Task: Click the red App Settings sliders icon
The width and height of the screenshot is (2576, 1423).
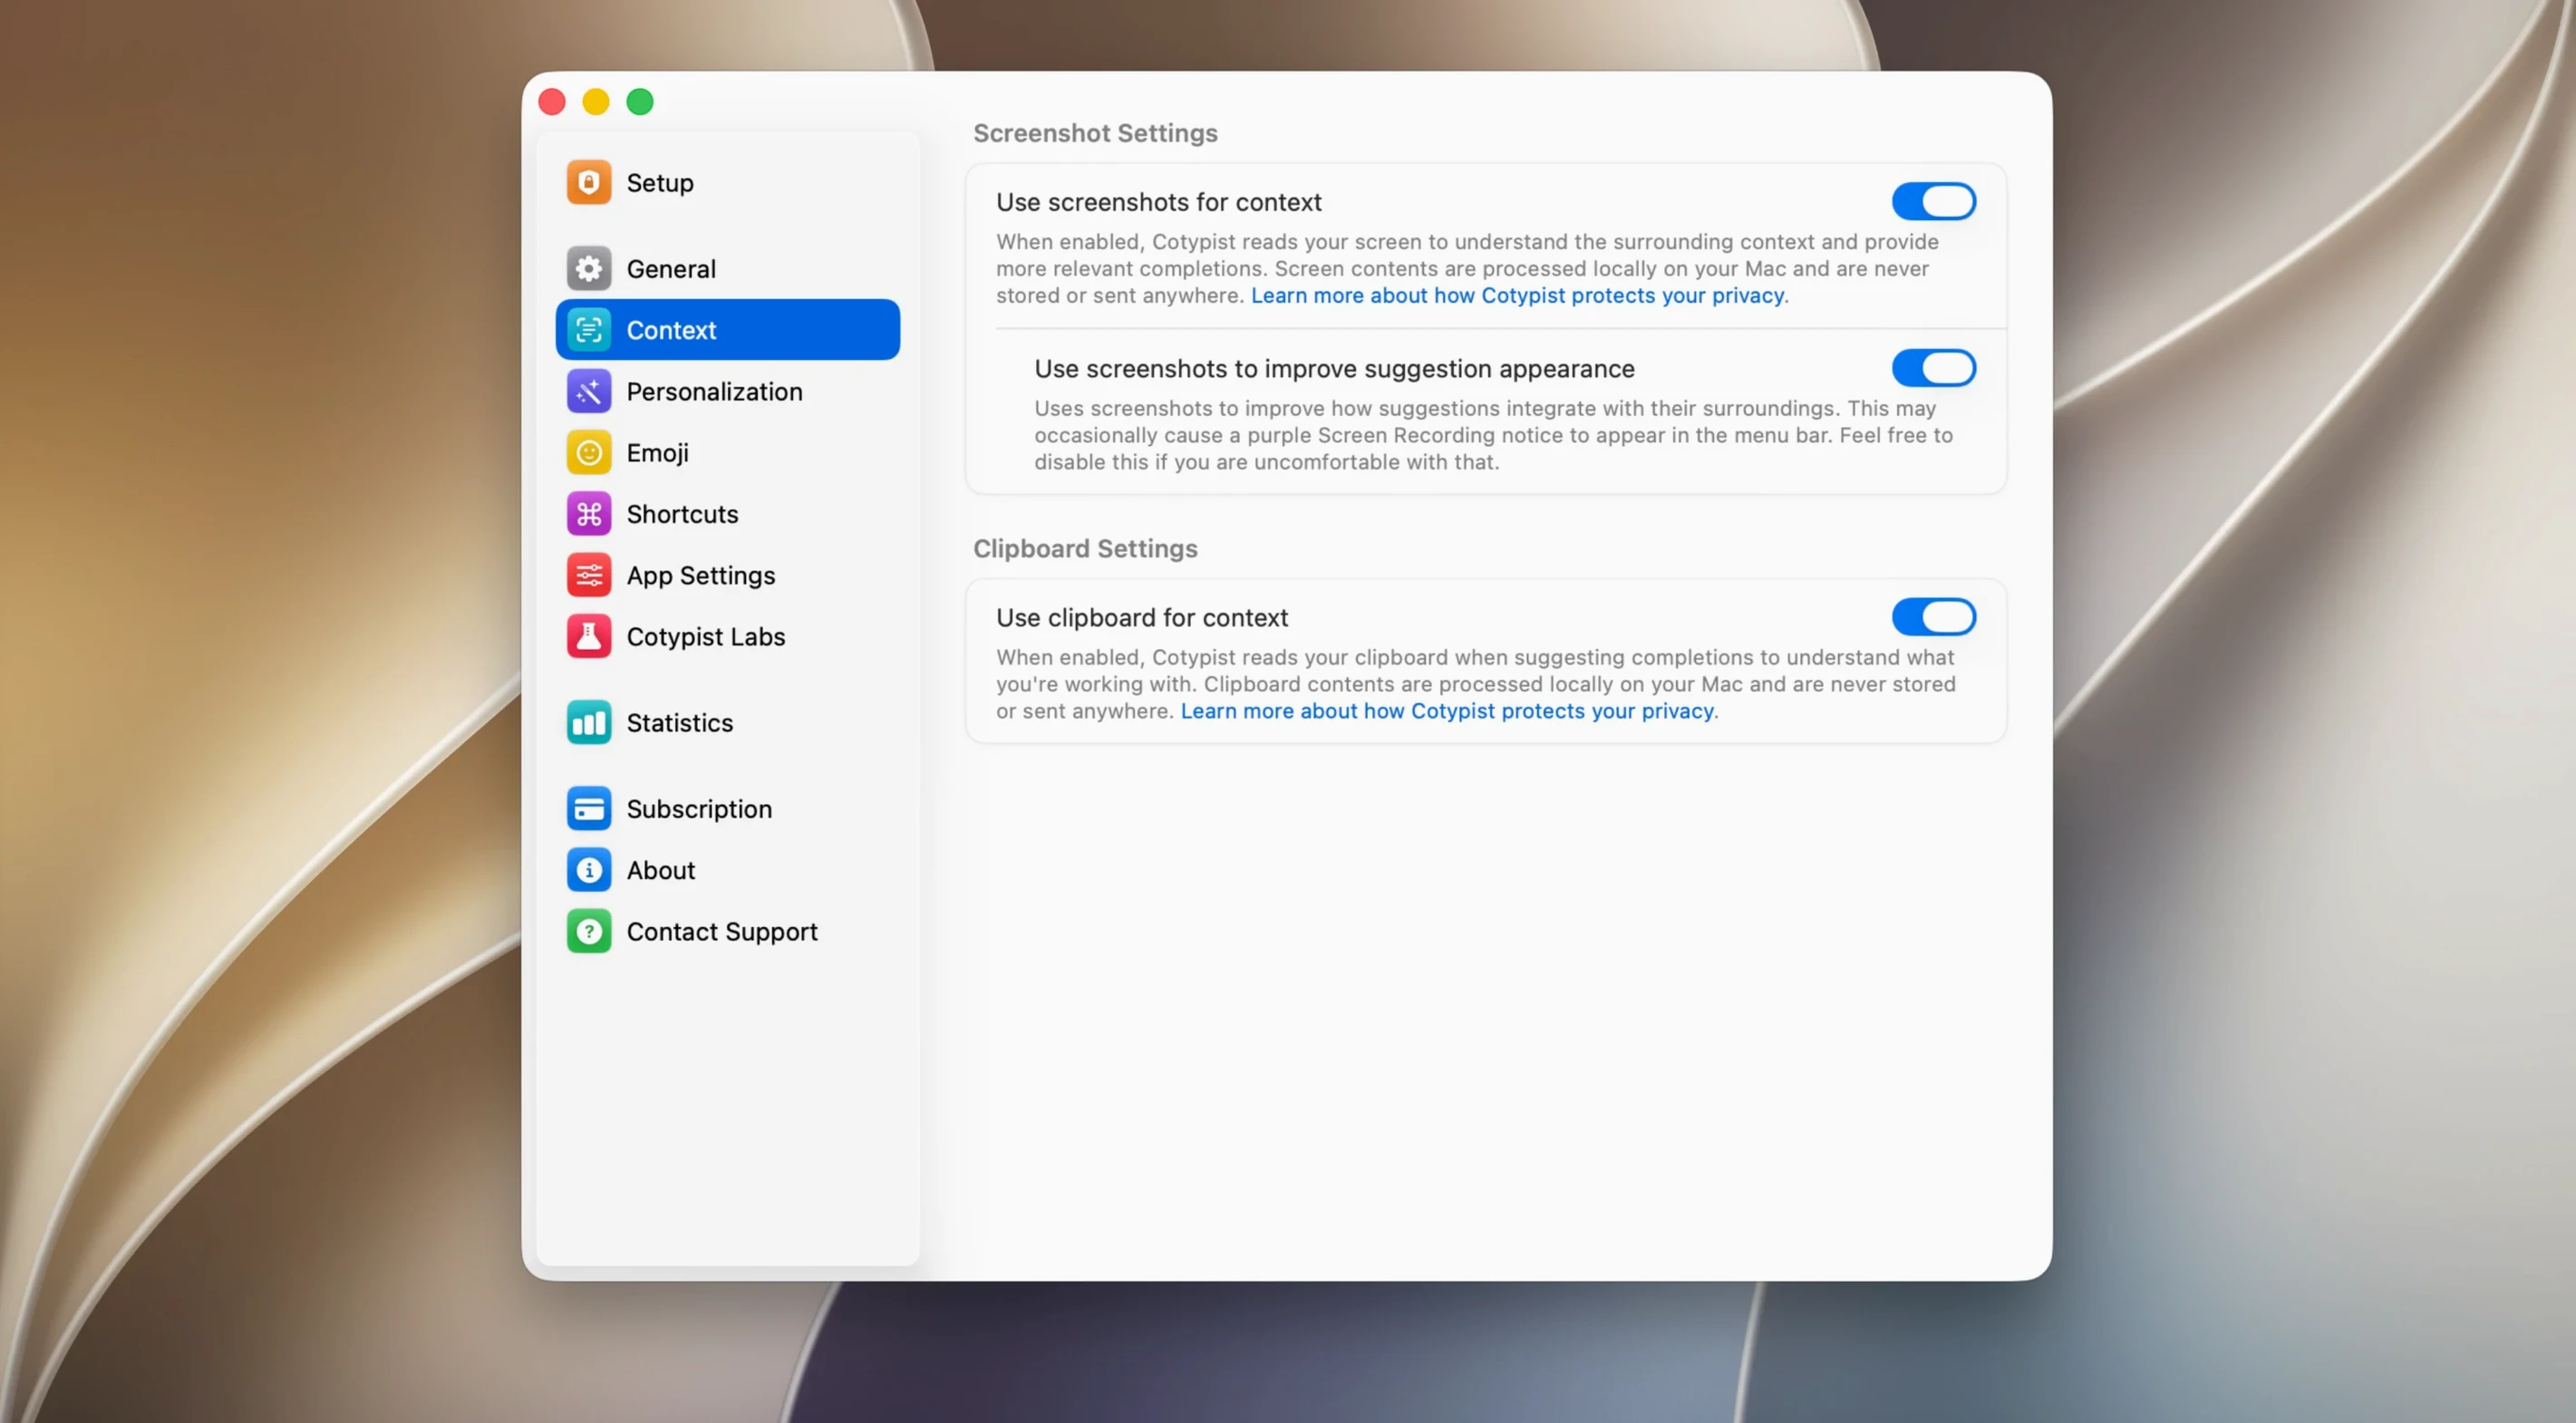Action: click(589, 575)
